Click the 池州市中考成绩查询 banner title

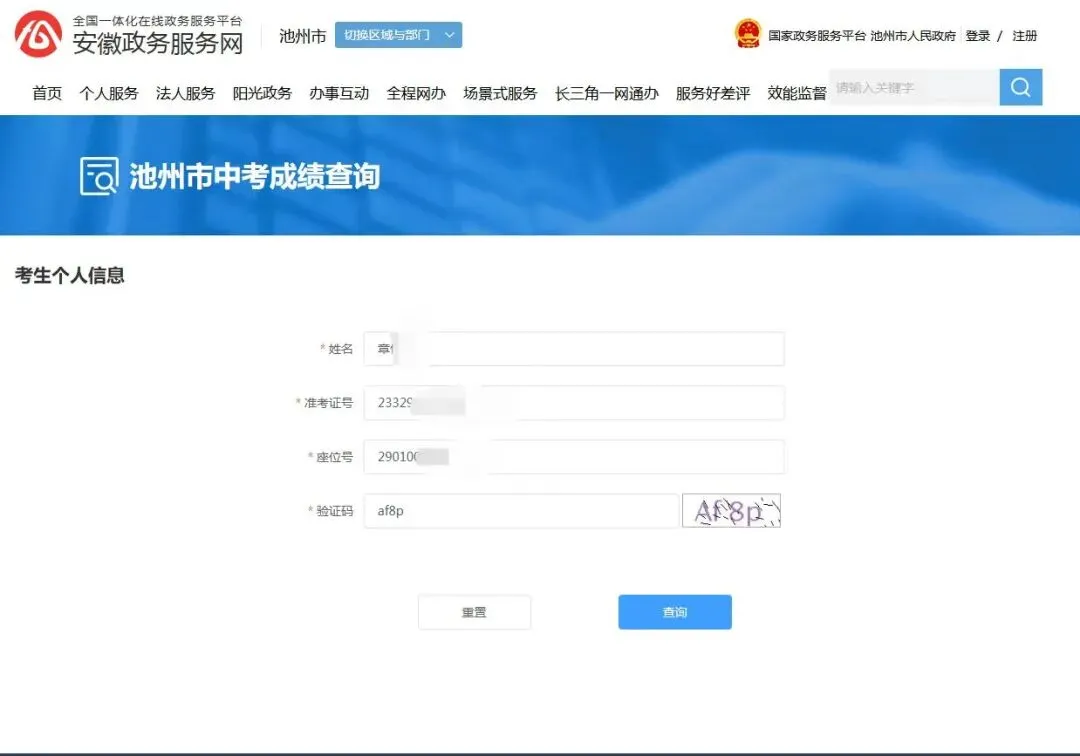(x=255, y=176)
